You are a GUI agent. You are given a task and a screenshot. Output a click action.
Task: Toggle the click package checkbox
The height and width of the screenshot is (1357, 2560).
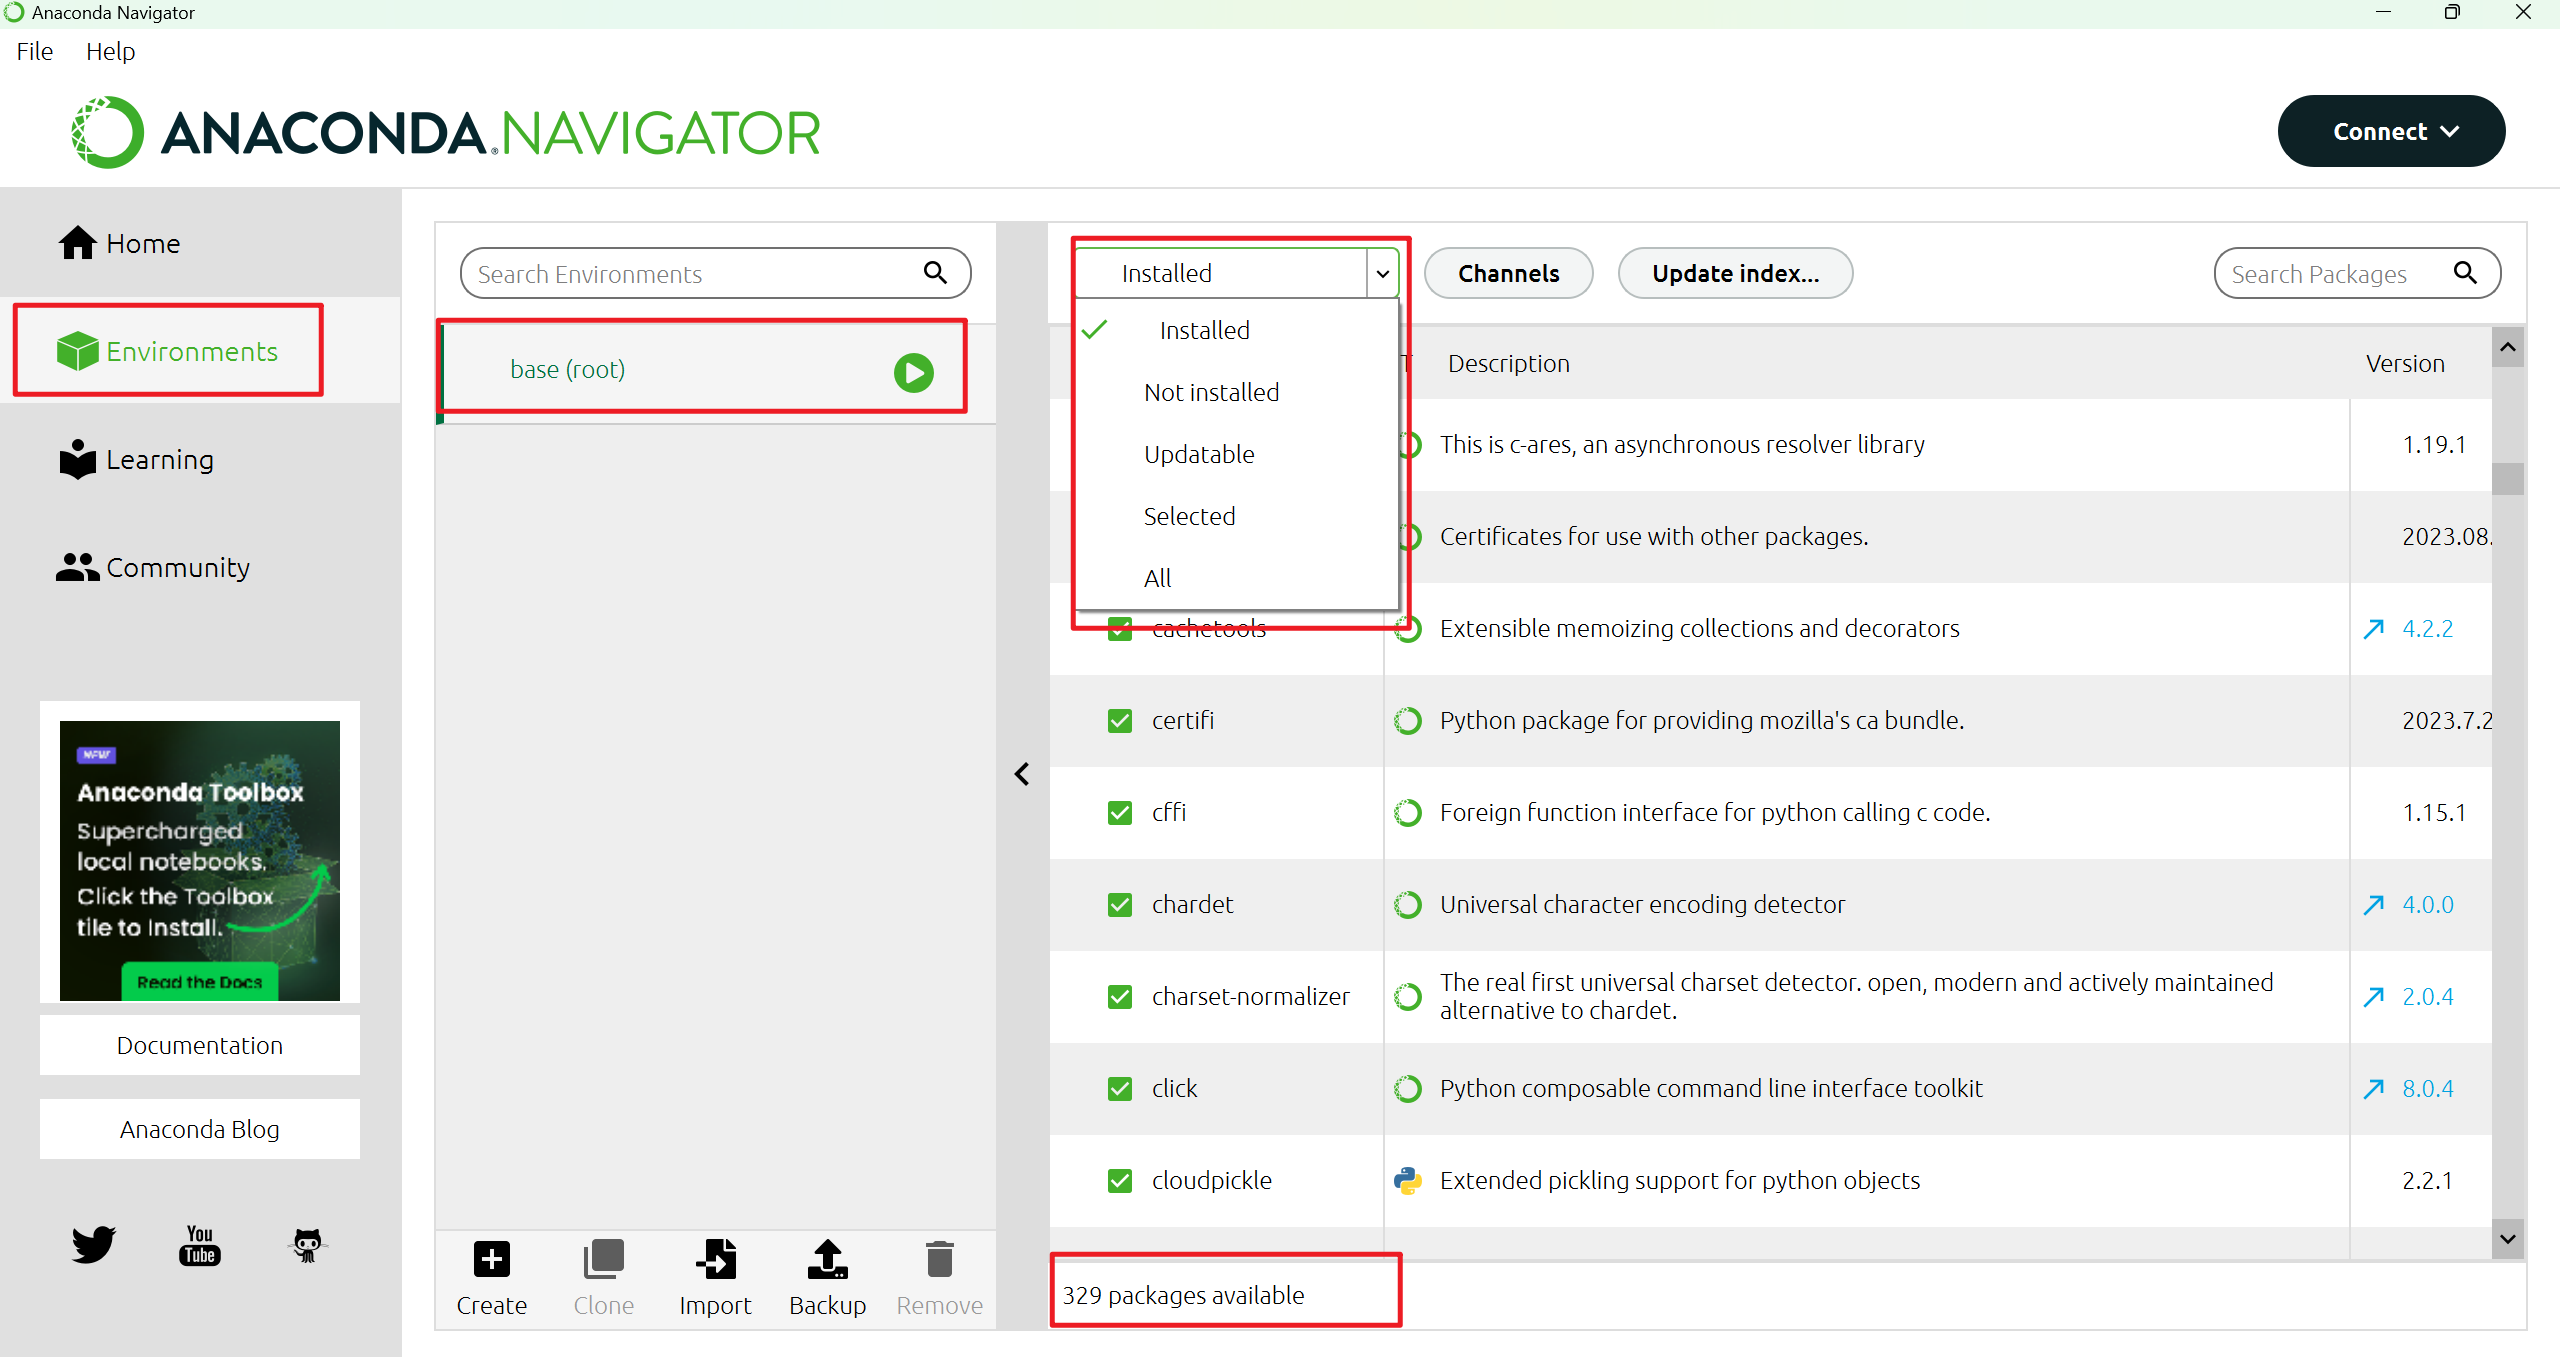point(1120,1088)
